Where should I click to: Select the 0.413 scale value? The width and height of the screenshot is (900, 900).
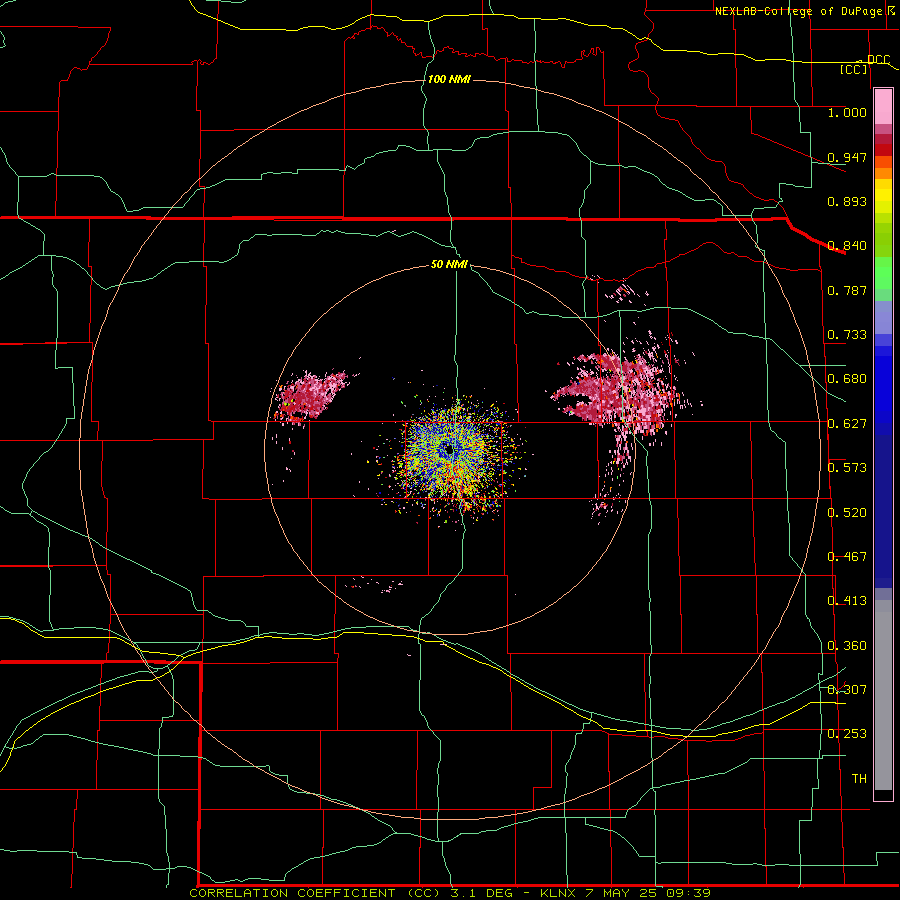pos(847,601)
